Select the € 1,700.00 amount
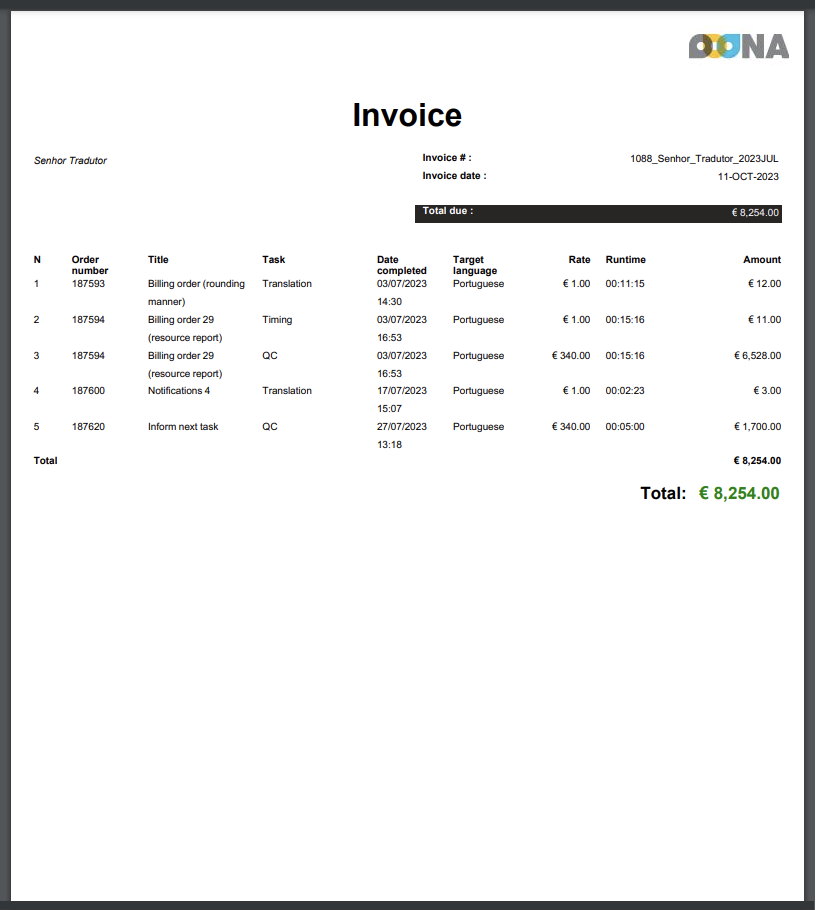 757,427
